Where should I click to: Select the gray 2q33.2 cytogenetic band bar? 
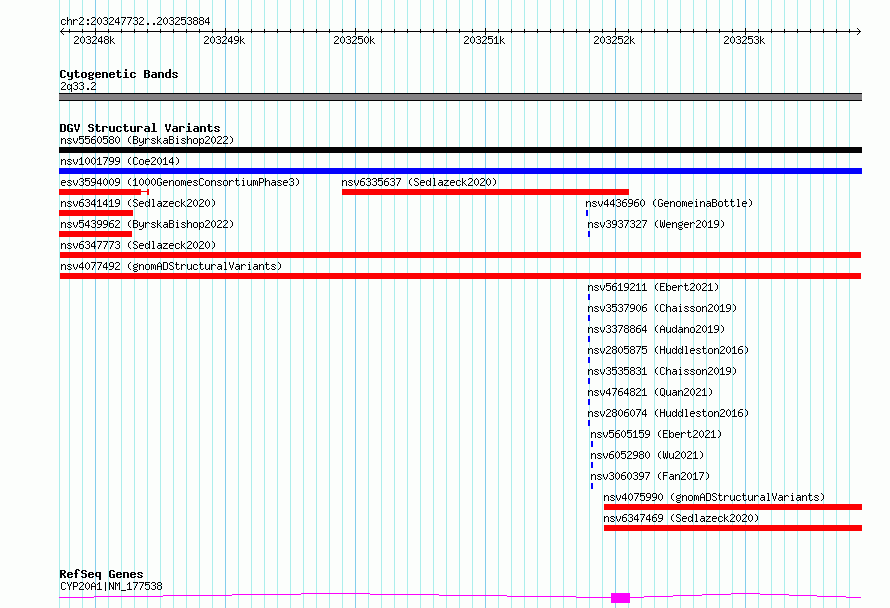click(x=460, y=97)
